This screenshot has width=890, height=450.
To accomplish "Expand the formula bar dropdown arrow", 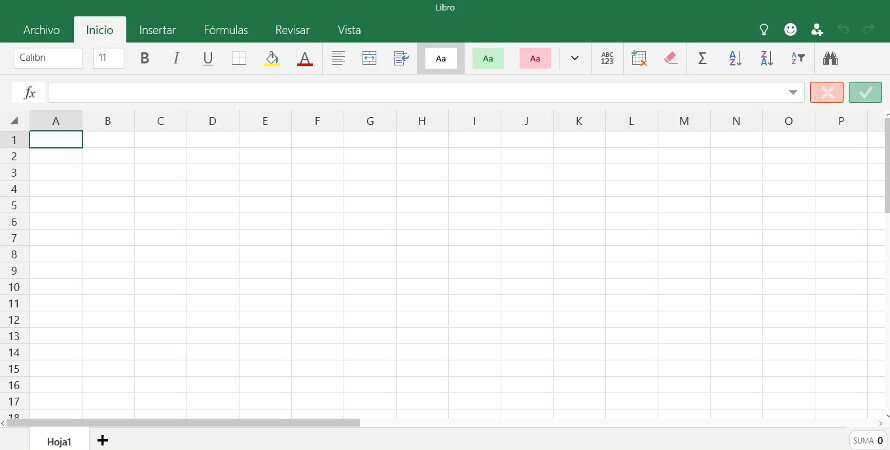I will click(793, 92).
